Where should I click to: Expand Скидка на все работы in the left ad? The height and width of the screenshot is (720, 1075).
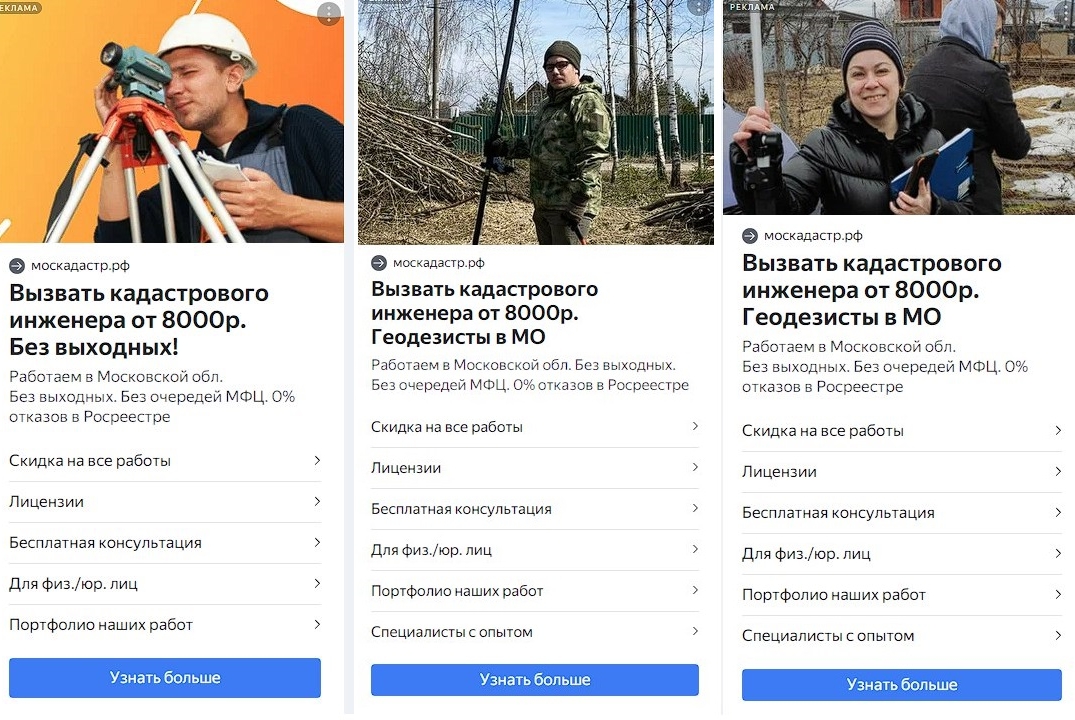click(x=165, y=461)
